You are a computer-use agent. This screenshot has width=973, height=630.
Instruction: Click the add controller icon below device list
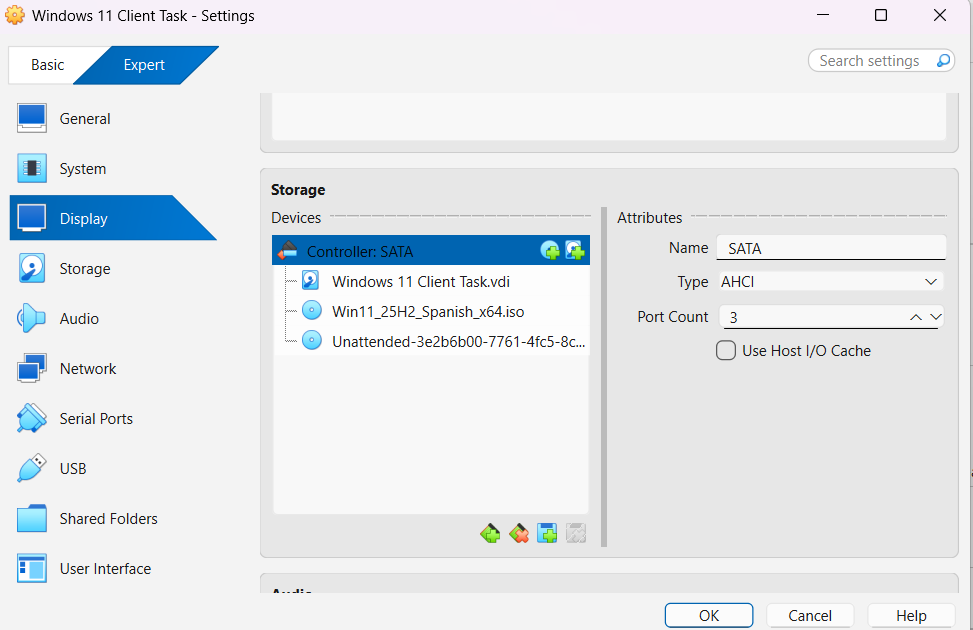pyautogui.click(x=490, y=533)
